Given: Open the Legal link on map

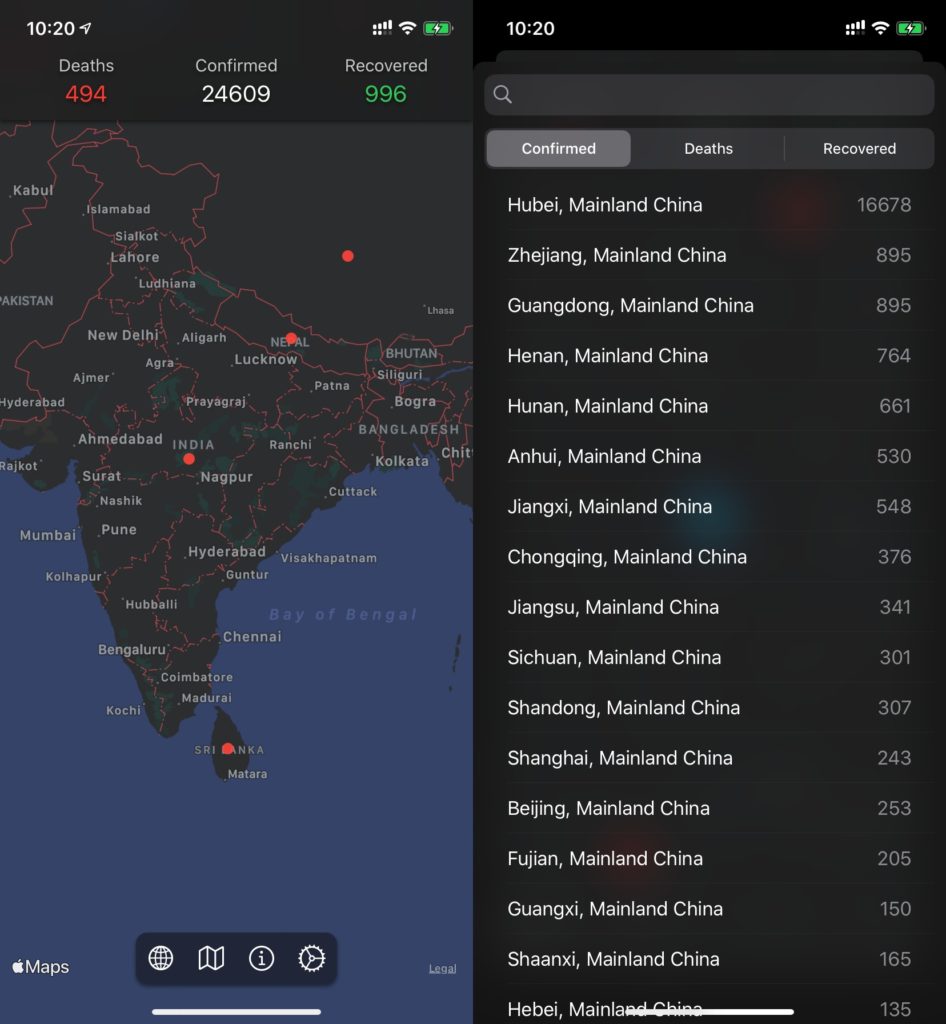Looking at the screenshot, I should tap(443, 968).
